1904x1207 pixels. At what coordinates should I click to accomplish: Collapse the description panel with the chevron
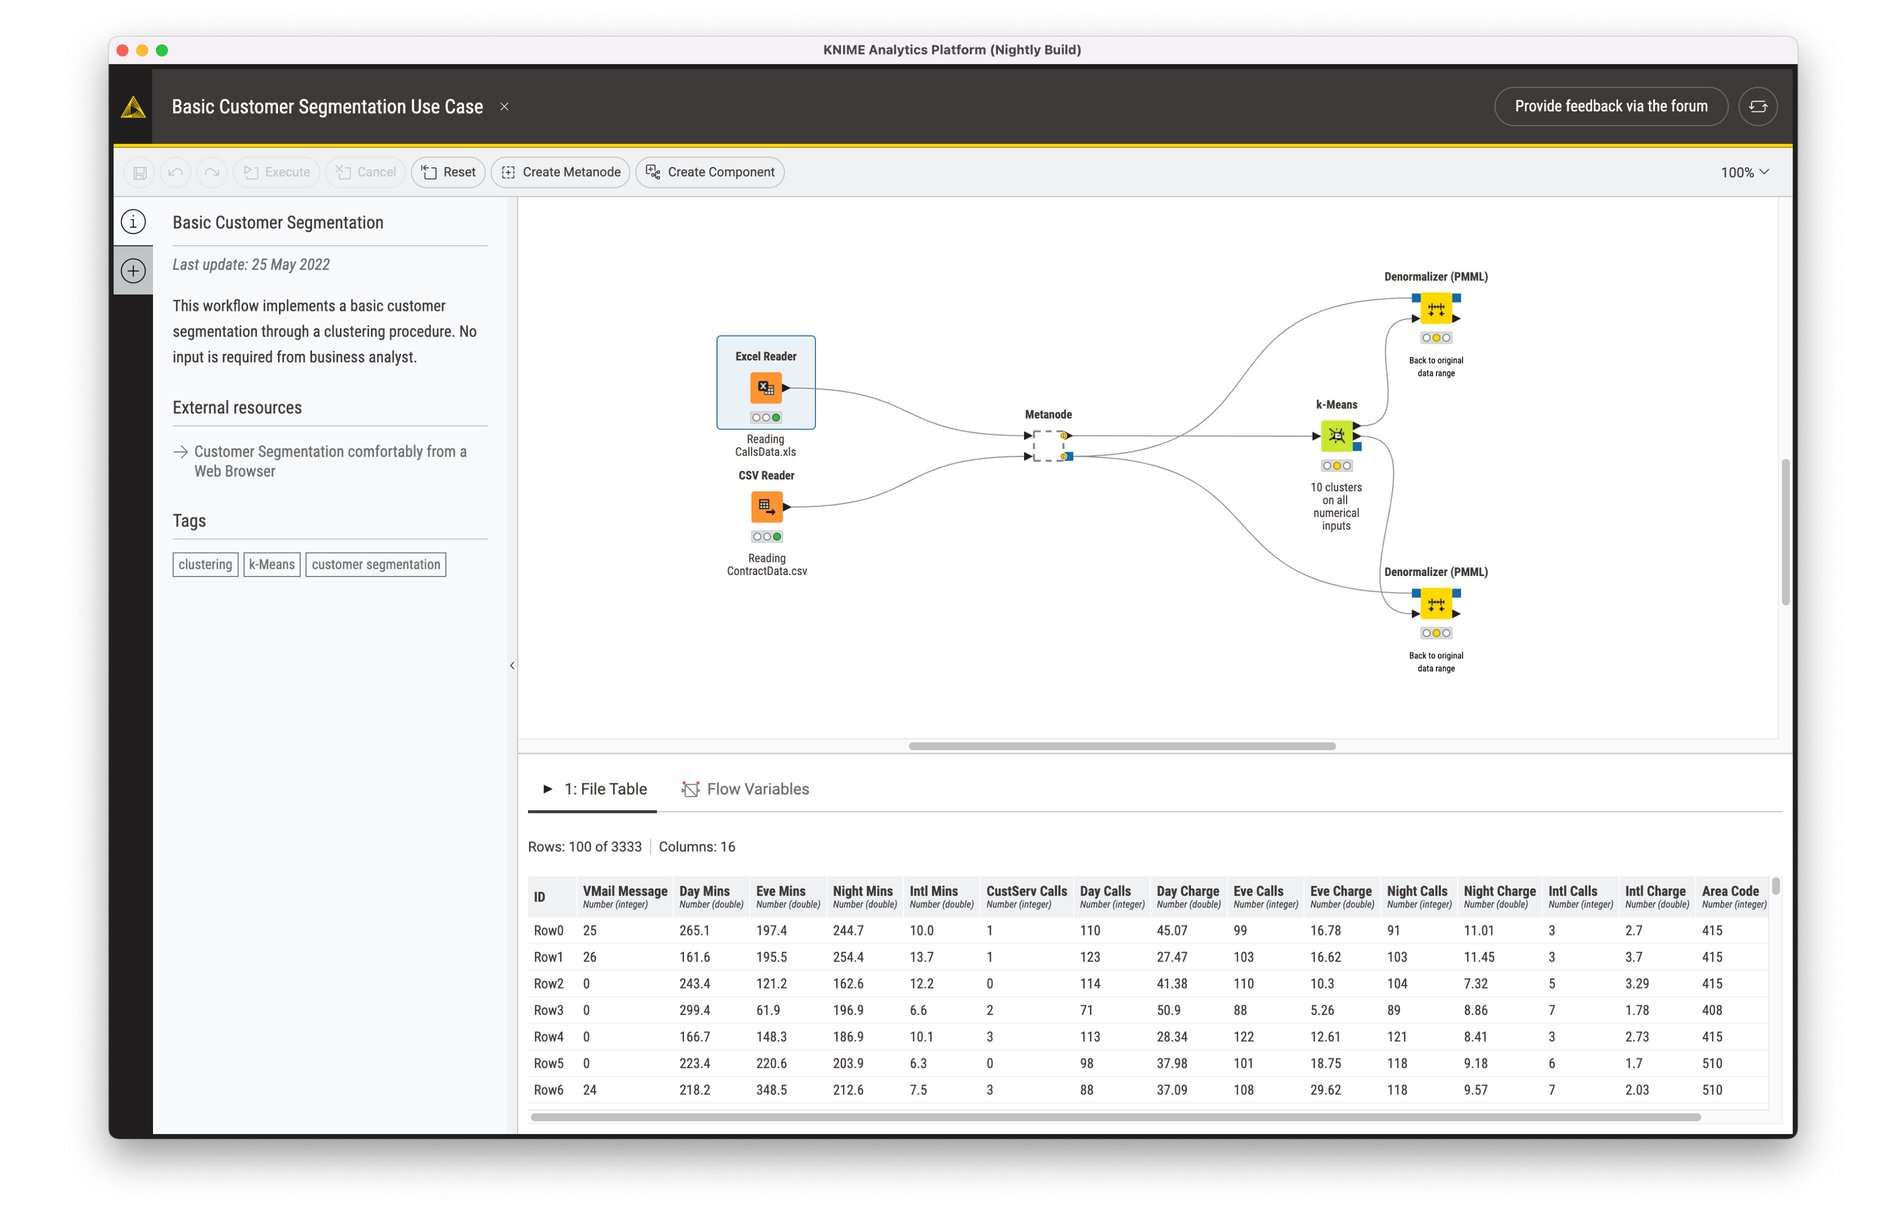[x=512, y=665]
